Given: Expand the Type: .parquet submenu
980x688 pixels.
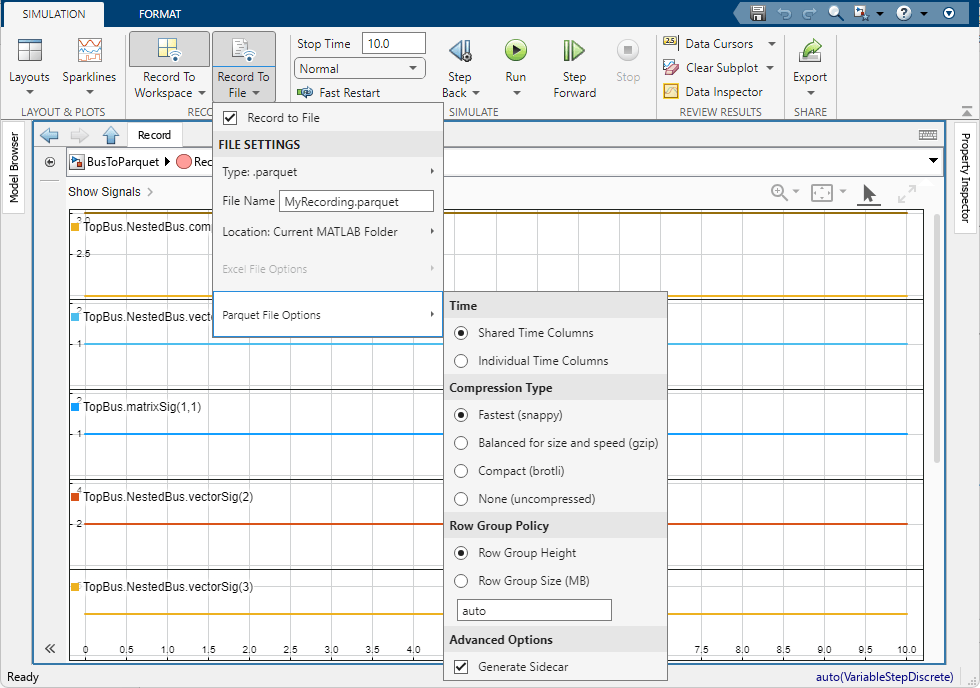Looking at the screenshot, I should point(328,172).
